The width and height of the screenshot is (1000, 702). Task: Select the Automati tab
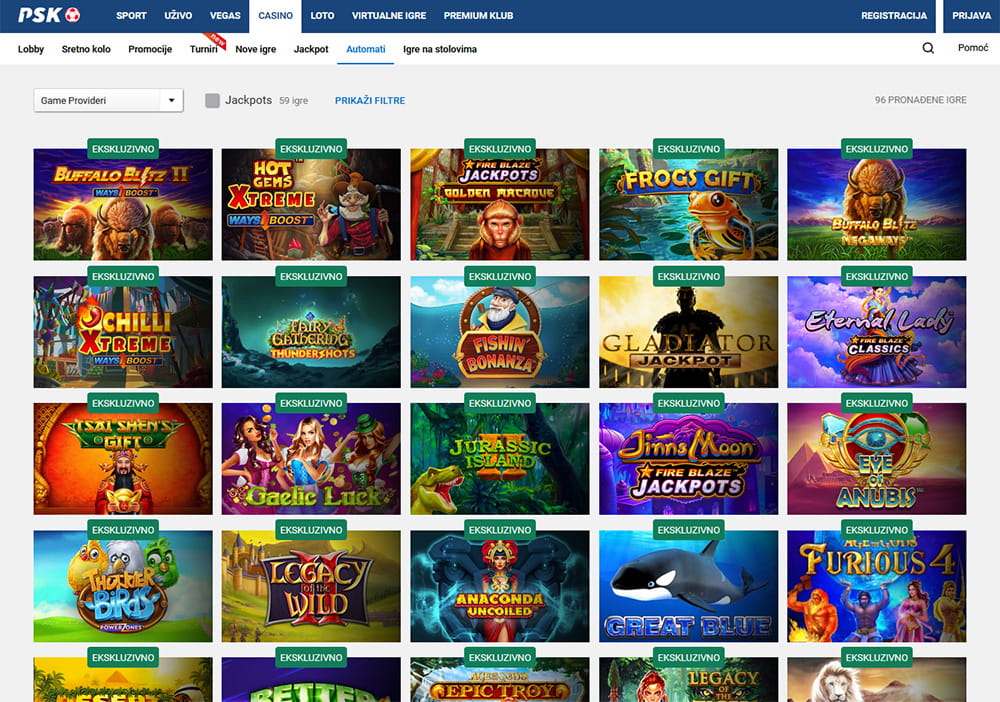365,49
